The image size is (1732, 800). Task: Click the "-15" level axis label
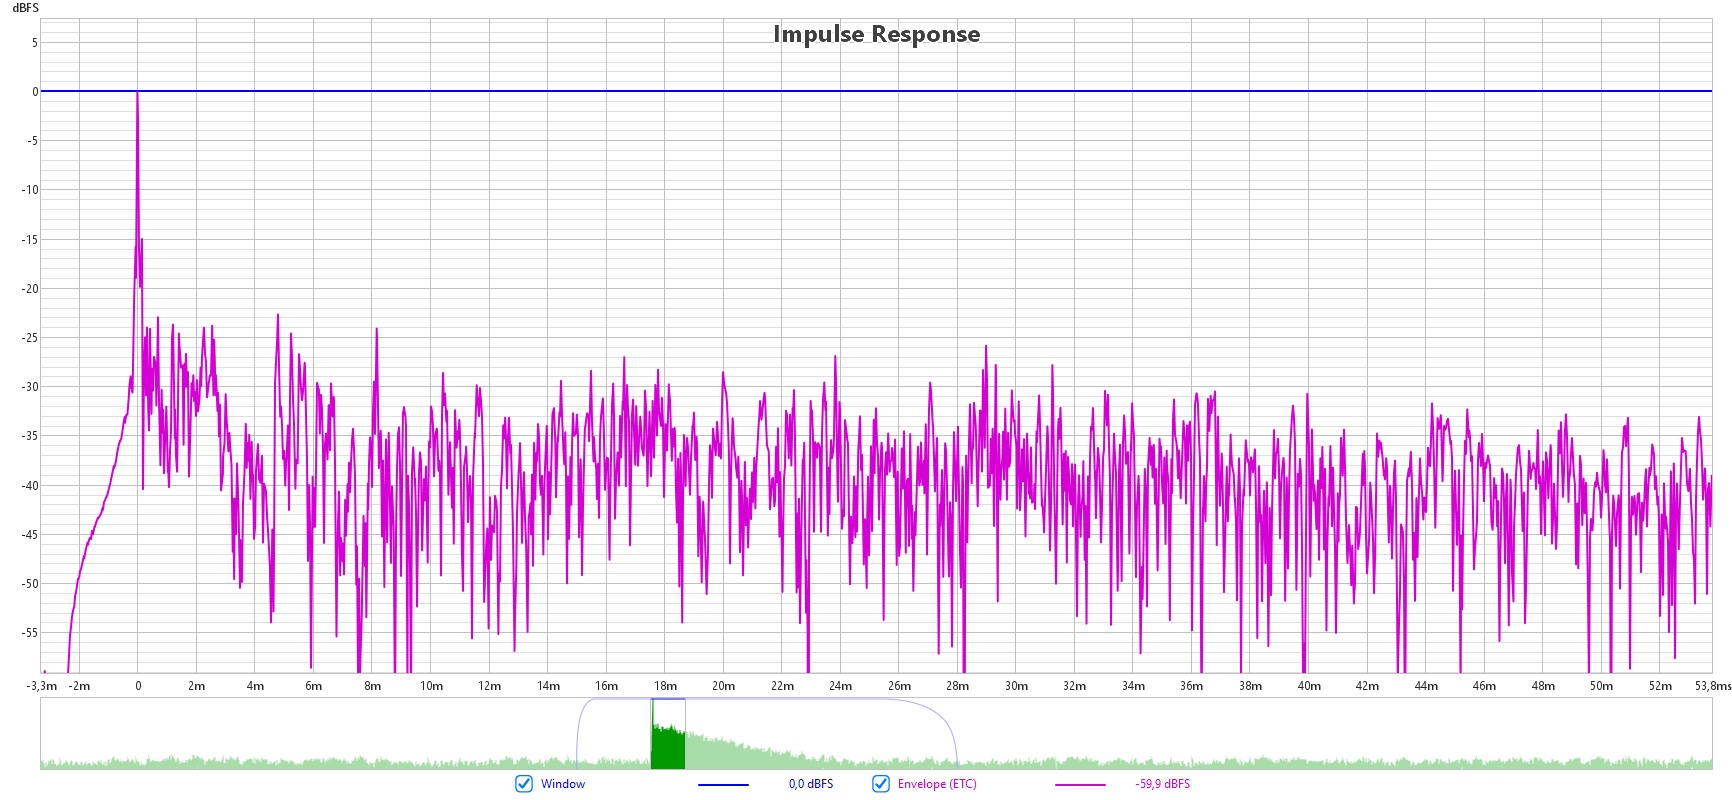(30, 240)
